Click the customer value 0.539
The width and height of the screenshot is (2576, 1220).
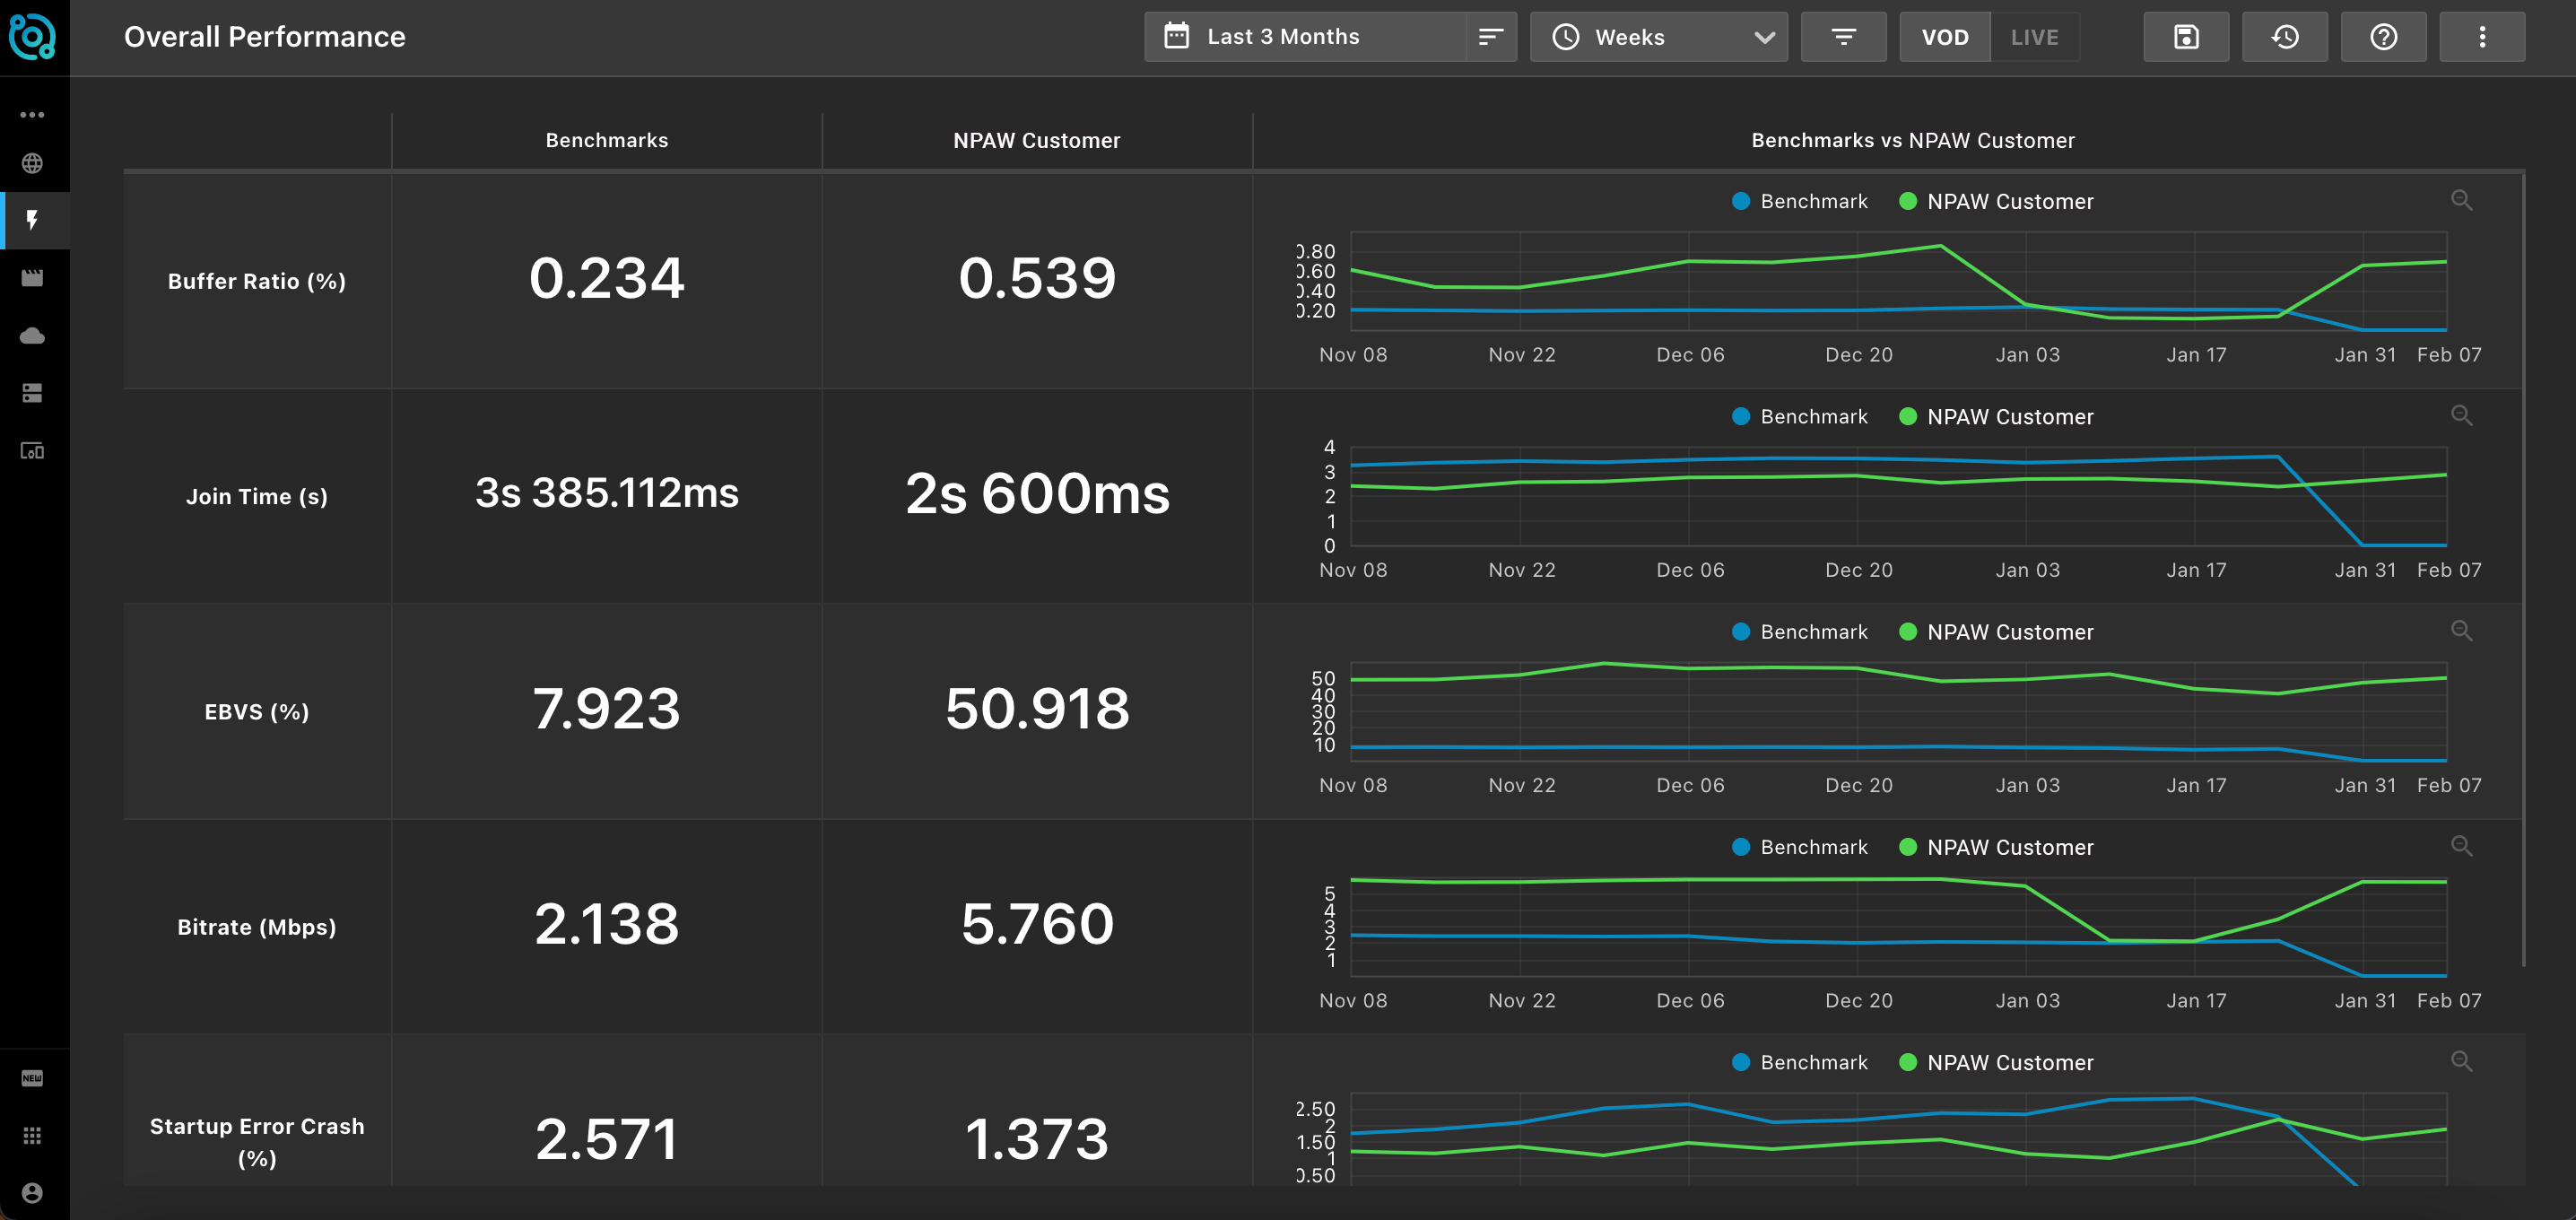pyautogui.click(x=1037, y=278)
